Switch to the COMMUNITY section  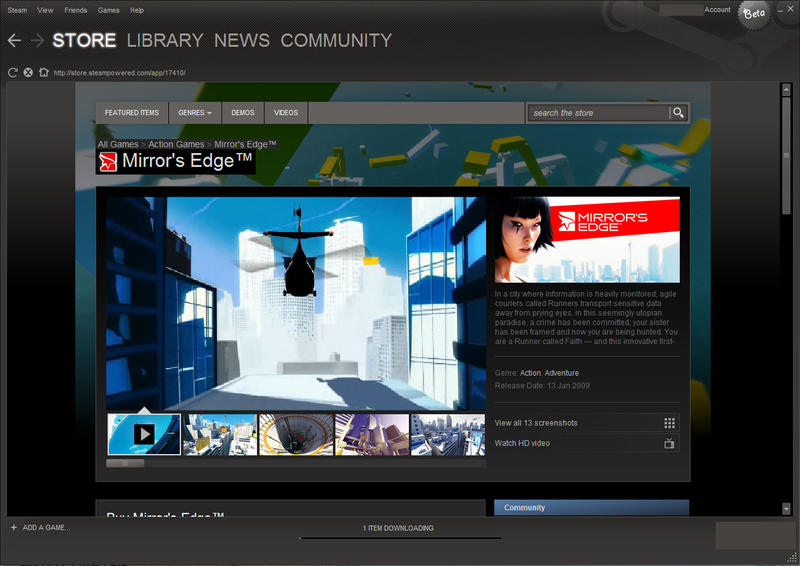click(336, 40)
